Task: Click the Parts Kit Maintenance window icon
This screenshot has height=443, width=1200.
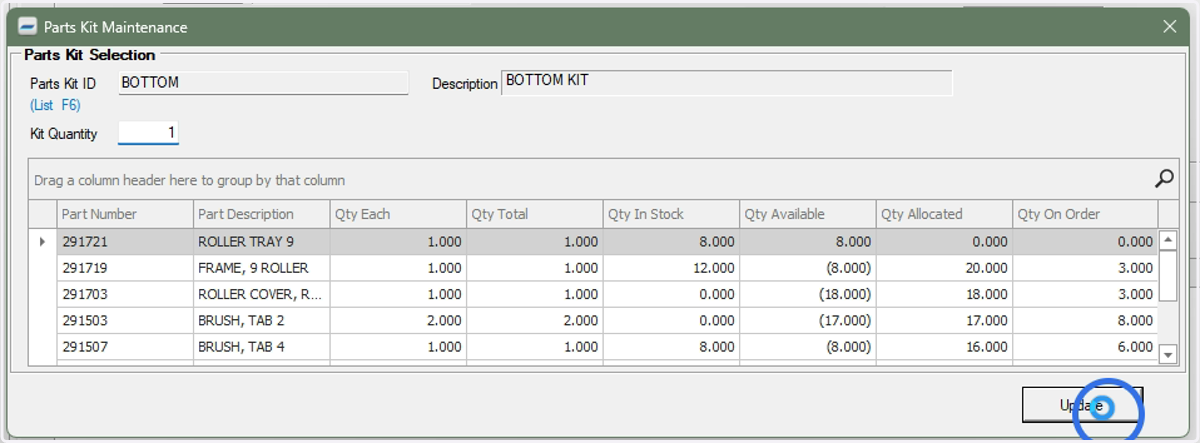Action: (28, 27)
